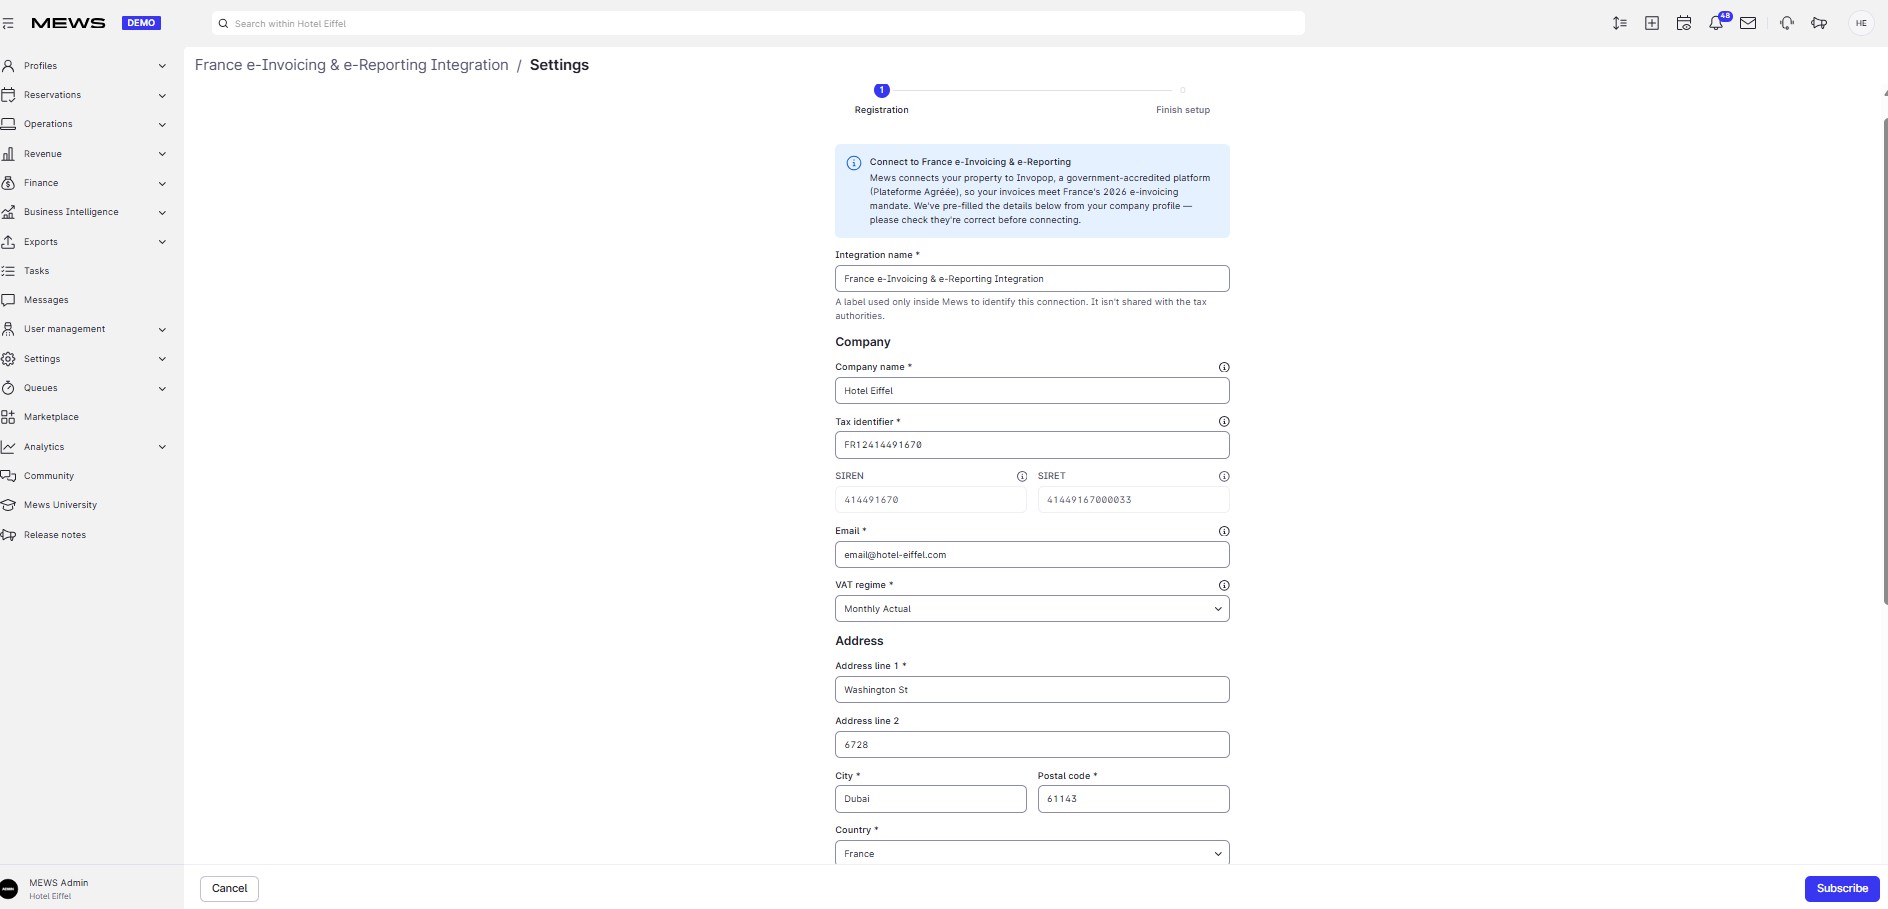Click the Analytics line chart icon
Viewport: 1888px width, 909px height.
8,447
